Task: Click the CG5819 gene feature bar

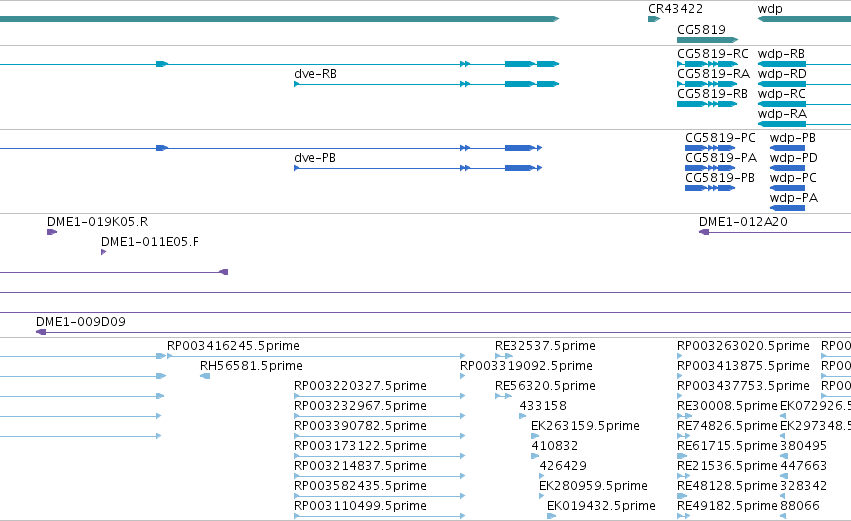Action: (707, 40)
